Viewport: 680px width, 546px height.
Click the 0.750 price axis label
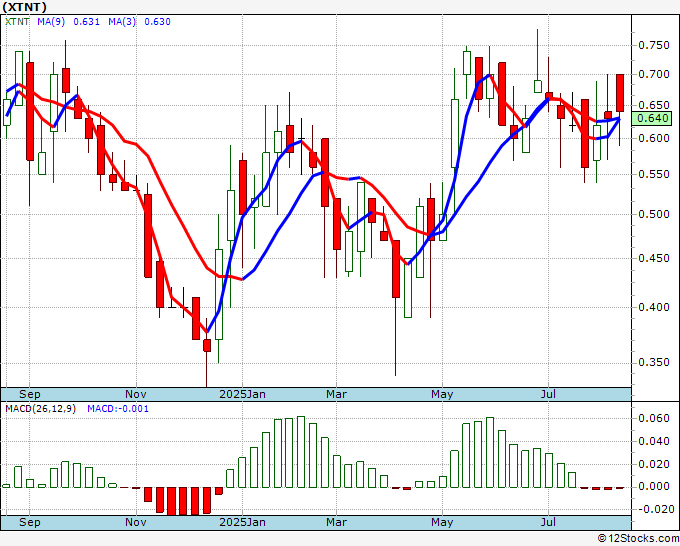[654, 45]
